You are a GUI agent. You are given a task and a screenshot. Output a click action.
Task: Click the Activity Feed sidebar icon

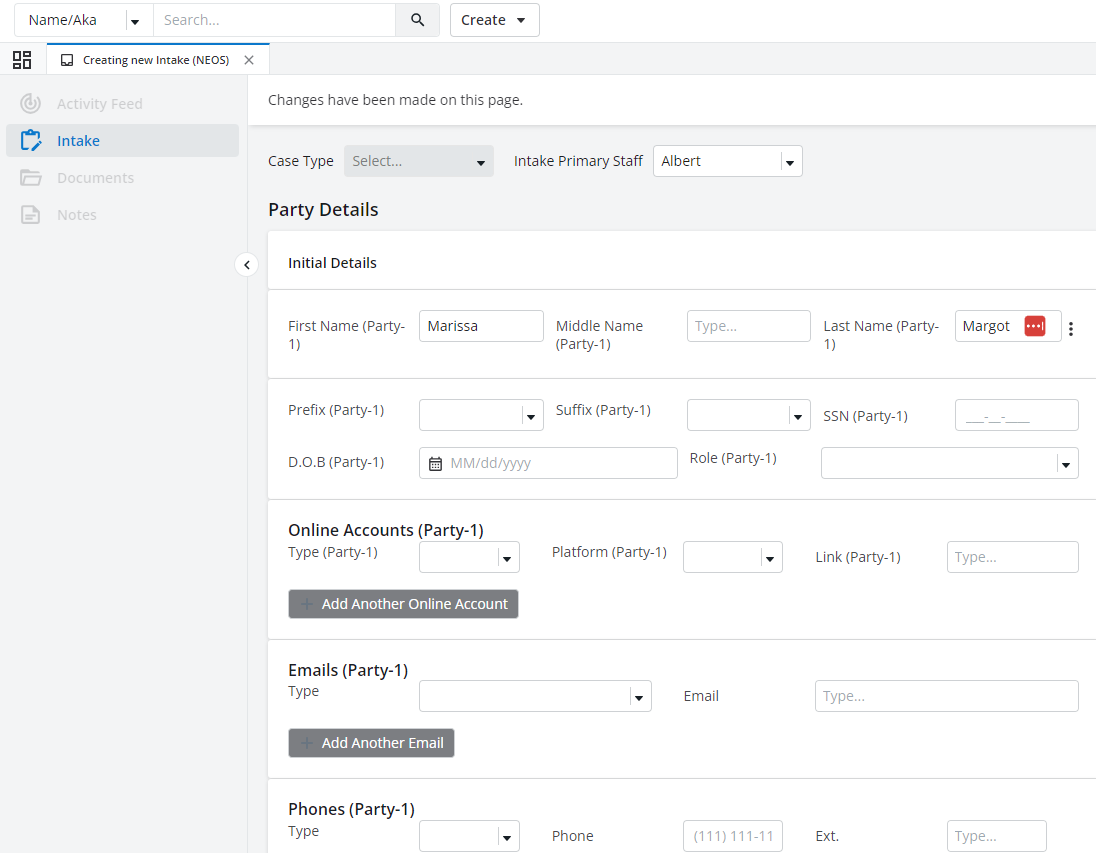(31, 104)
